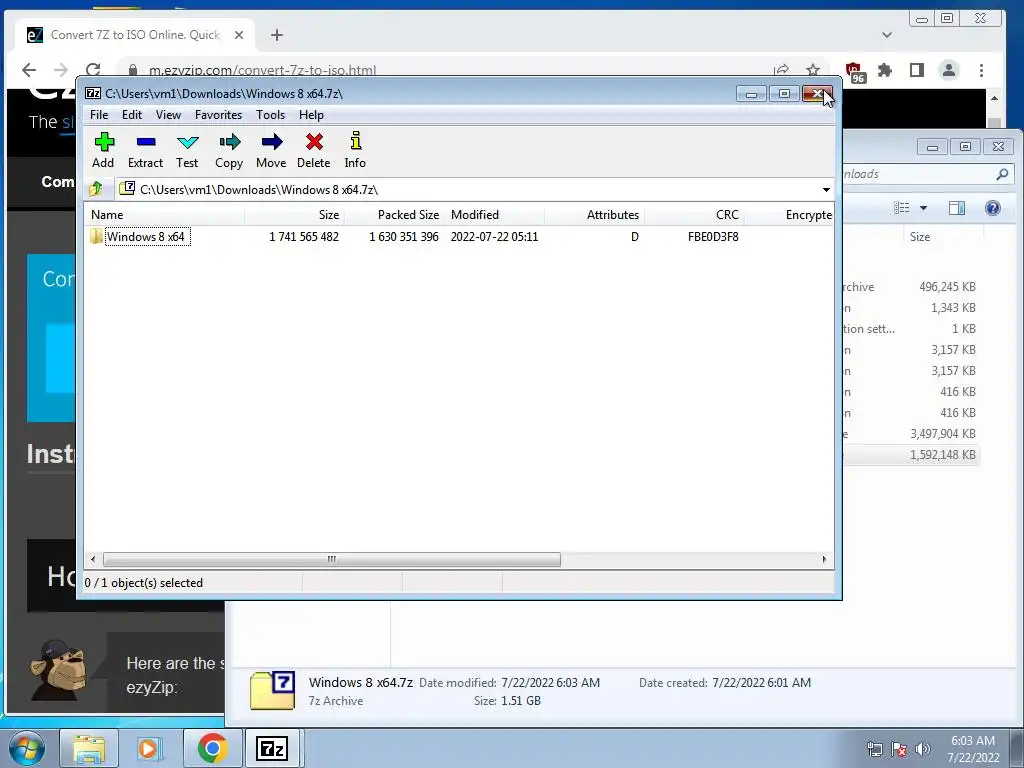The image size is (1024, 768).
Task: Click Explorer help question mark icon
Action: (x=993, y=208)
